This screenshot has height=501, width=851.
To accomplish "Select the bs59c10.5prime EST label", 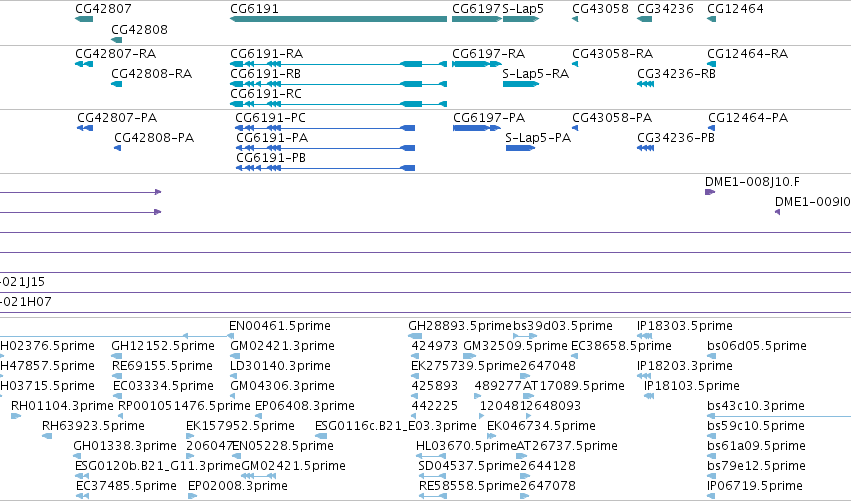I will coord(756,426).
